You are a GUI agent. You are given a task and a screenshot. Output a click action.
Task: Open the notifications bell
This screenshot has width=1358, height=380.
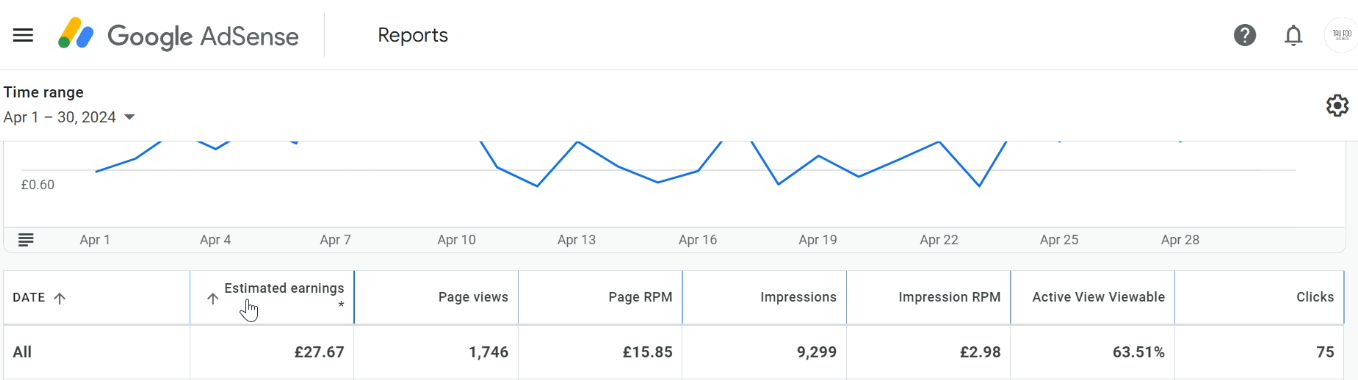click(1294, 35)
